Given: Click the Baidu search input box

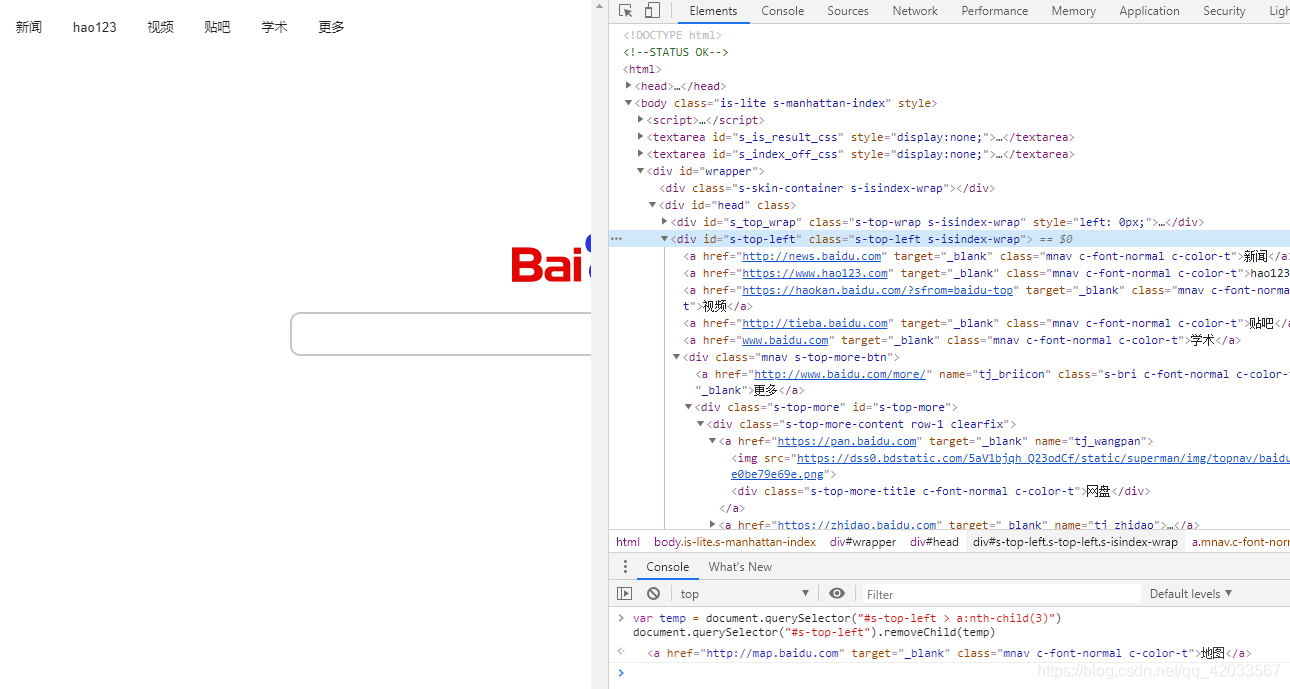Looking at the screenshot, I should [441, 334].
